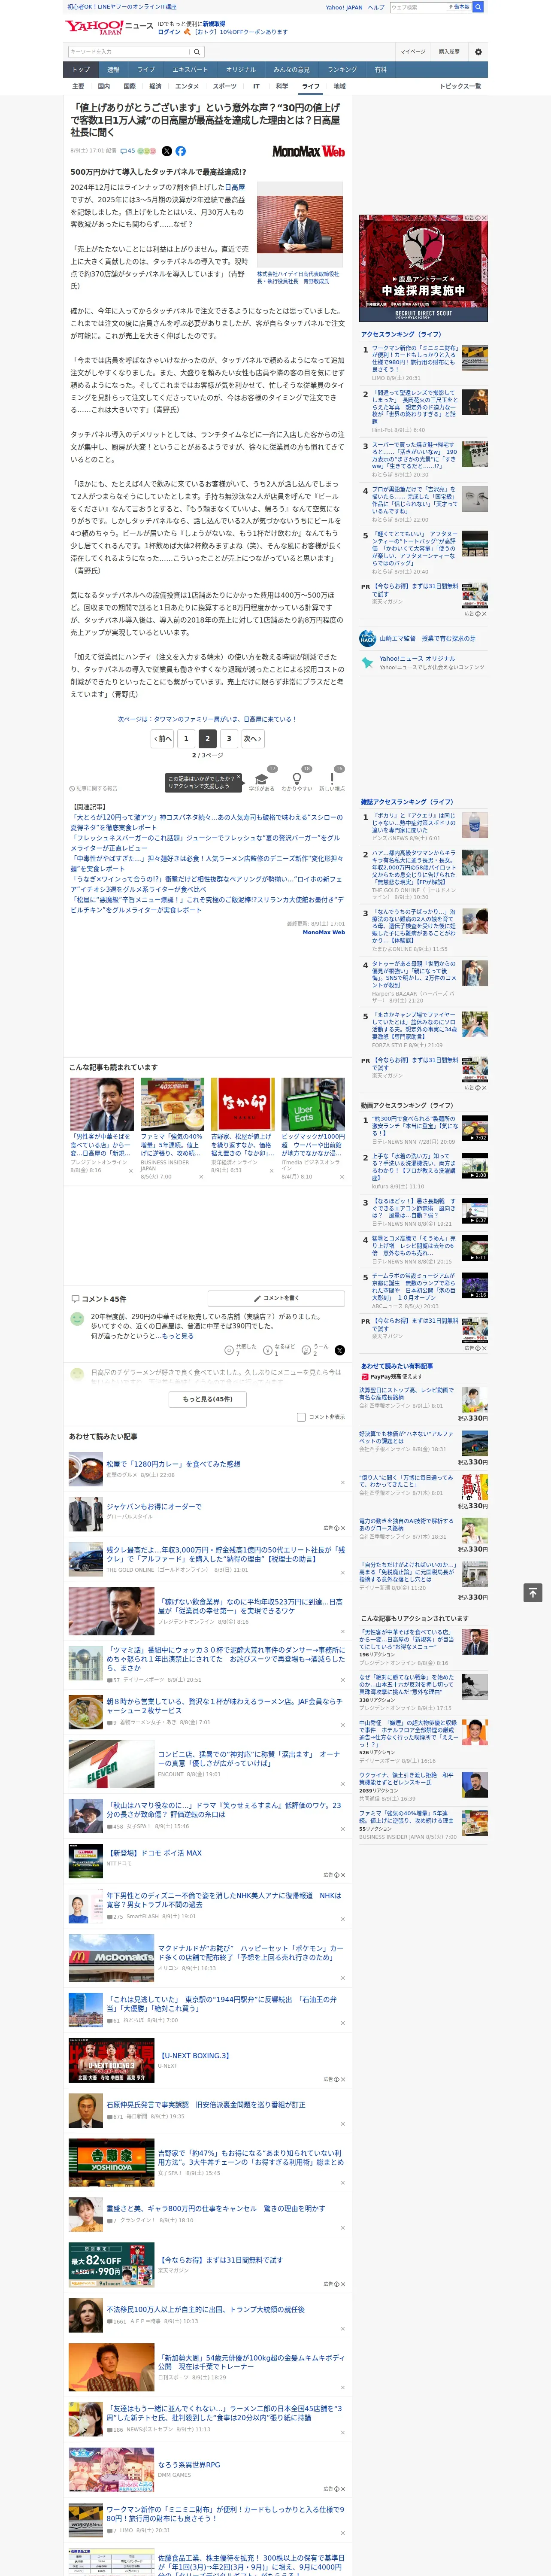The image size is (551, 2576).
Task: Click the Yahoo! JAPAN News logo
Action: click(x=110, y=27)
